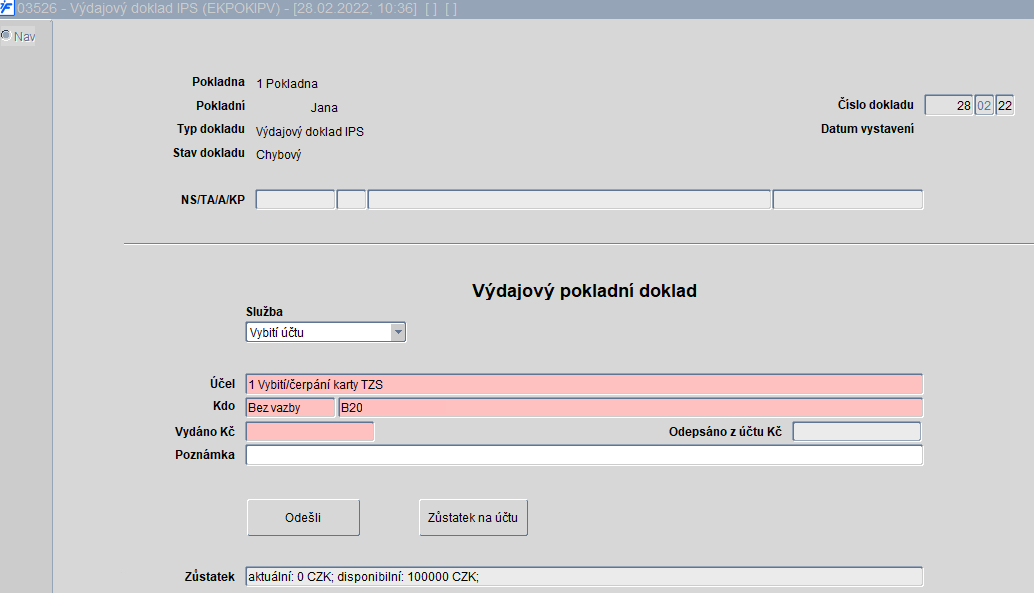Click the text 'Výdajový doklad IPS' value
1034x593 pixels.
point(310,131)
